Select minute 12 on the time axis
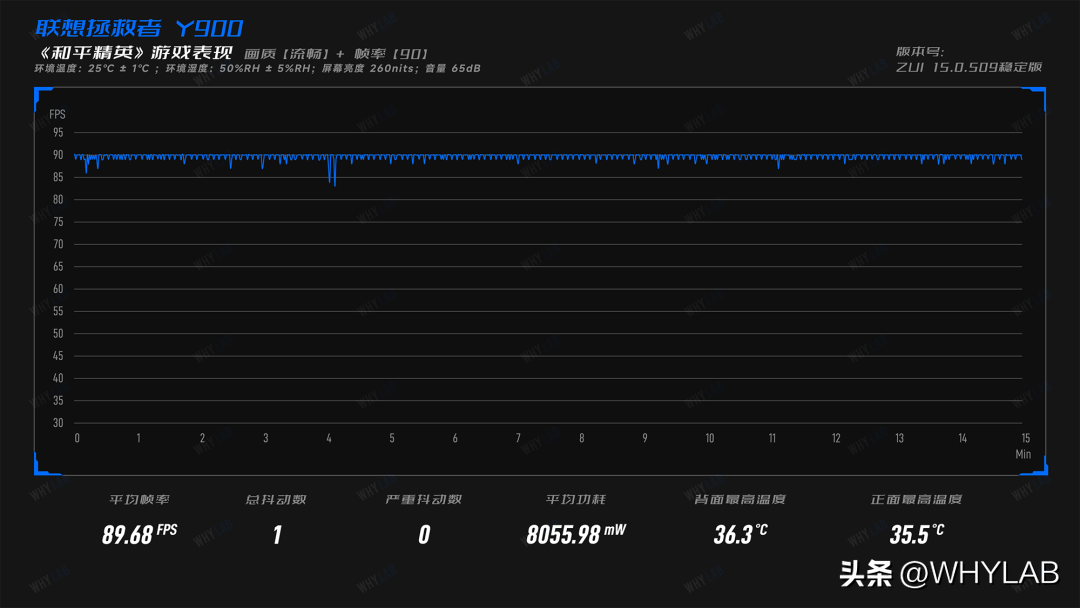The image size is (1080, 608). [x=836, y=438]
